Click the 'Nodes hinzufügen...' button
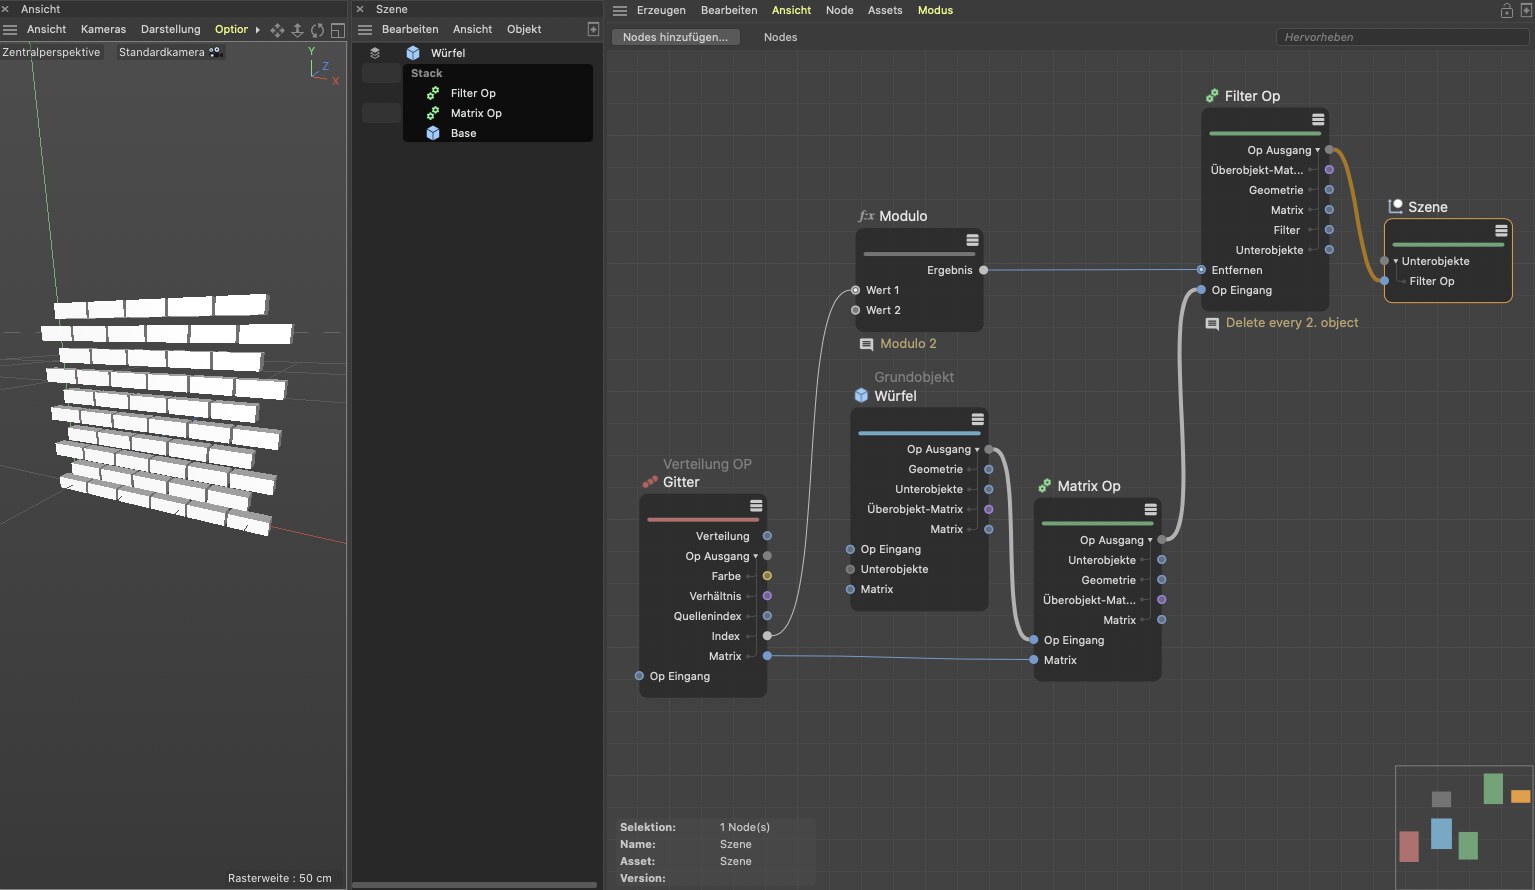 675,37
